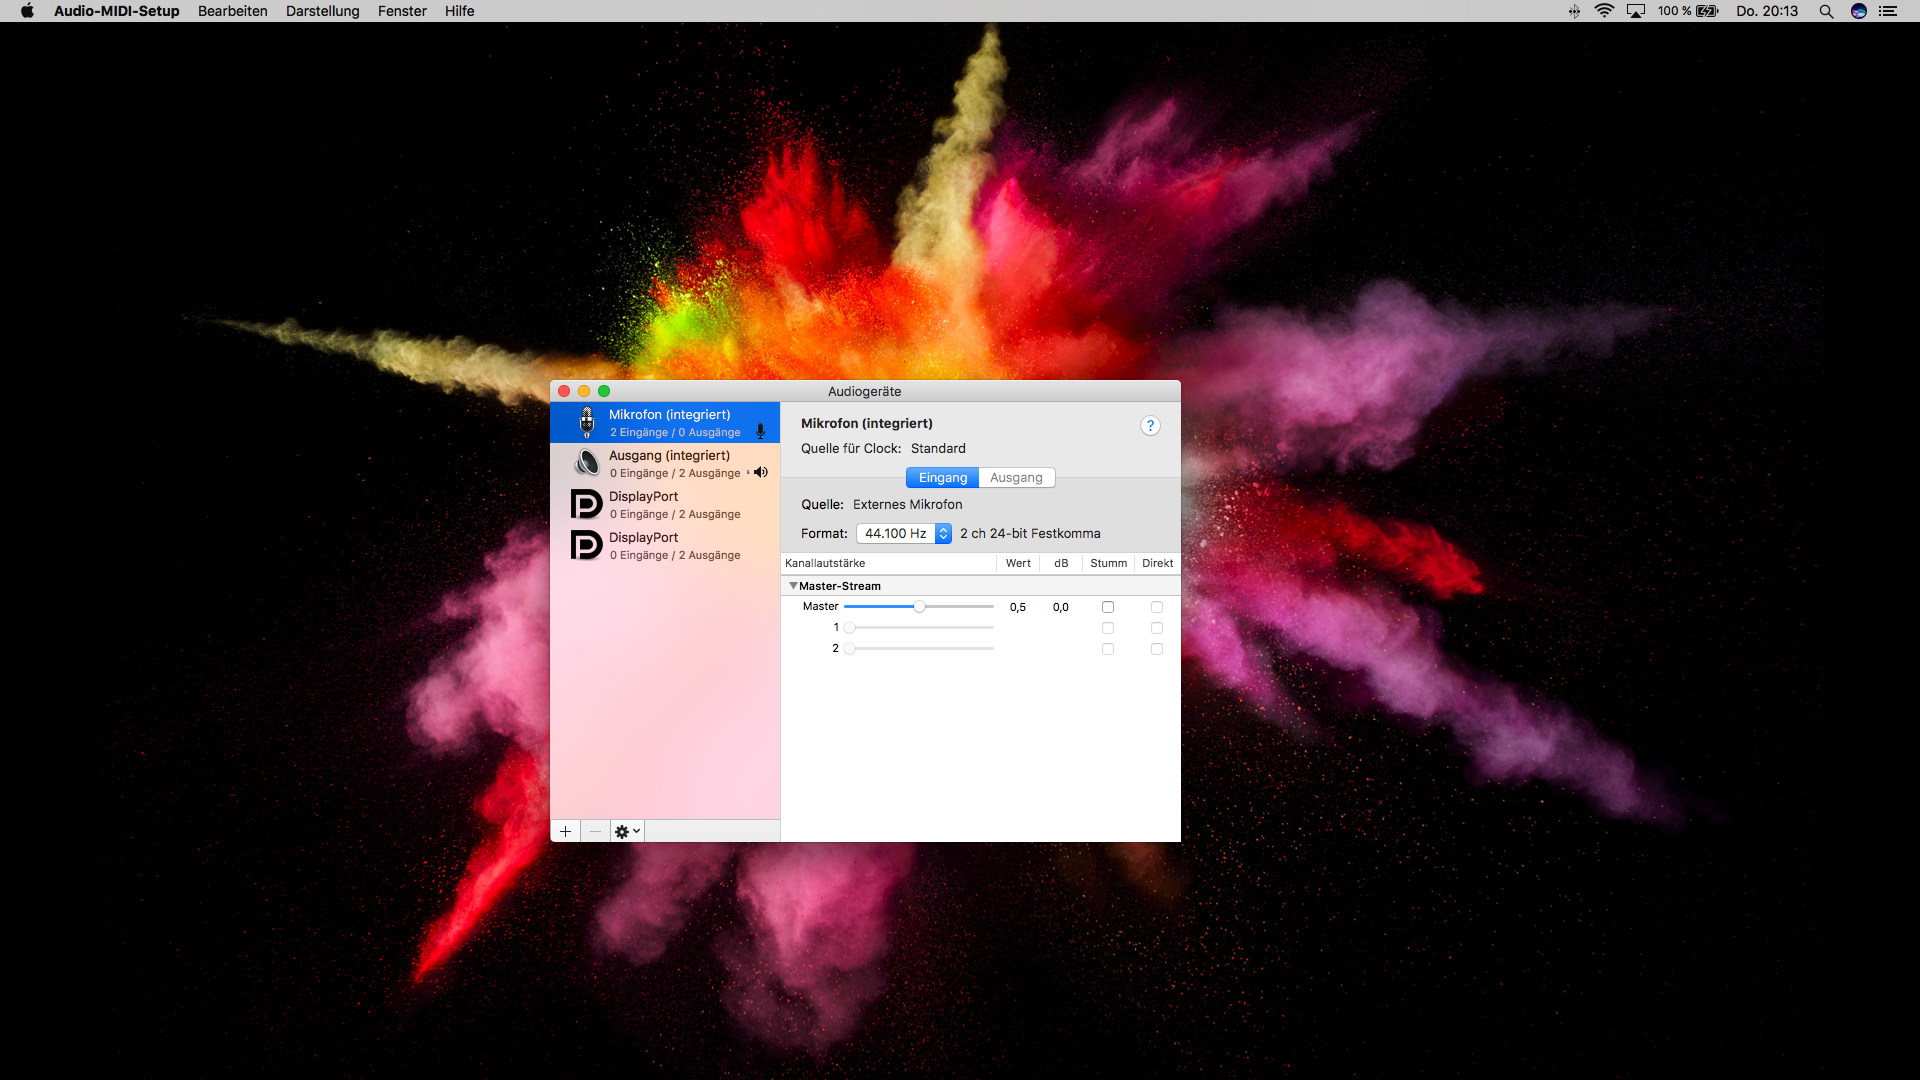Open the gear actions dropdown menu

click(627, 831)
